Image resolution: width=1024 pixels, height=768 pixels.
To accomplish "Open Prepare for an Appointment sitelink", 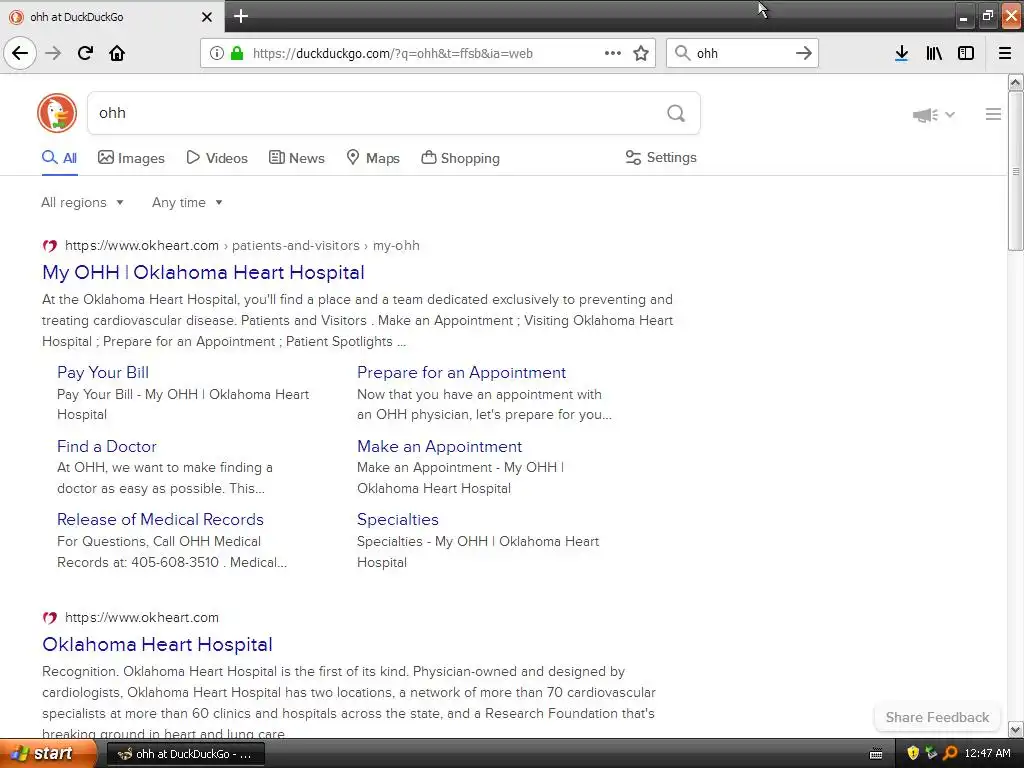I will [x=461, y=372].
